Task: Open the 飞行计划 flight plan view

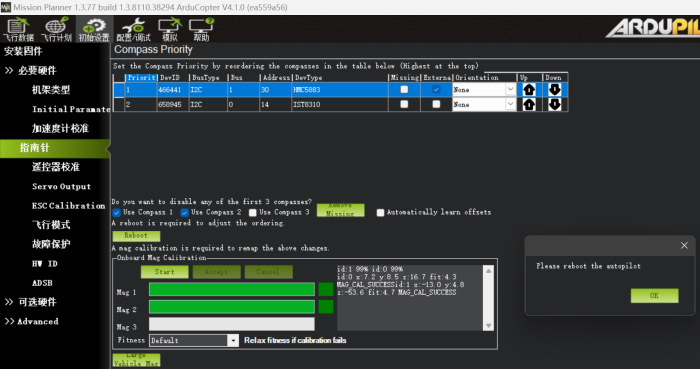Action: coord(56,29)
